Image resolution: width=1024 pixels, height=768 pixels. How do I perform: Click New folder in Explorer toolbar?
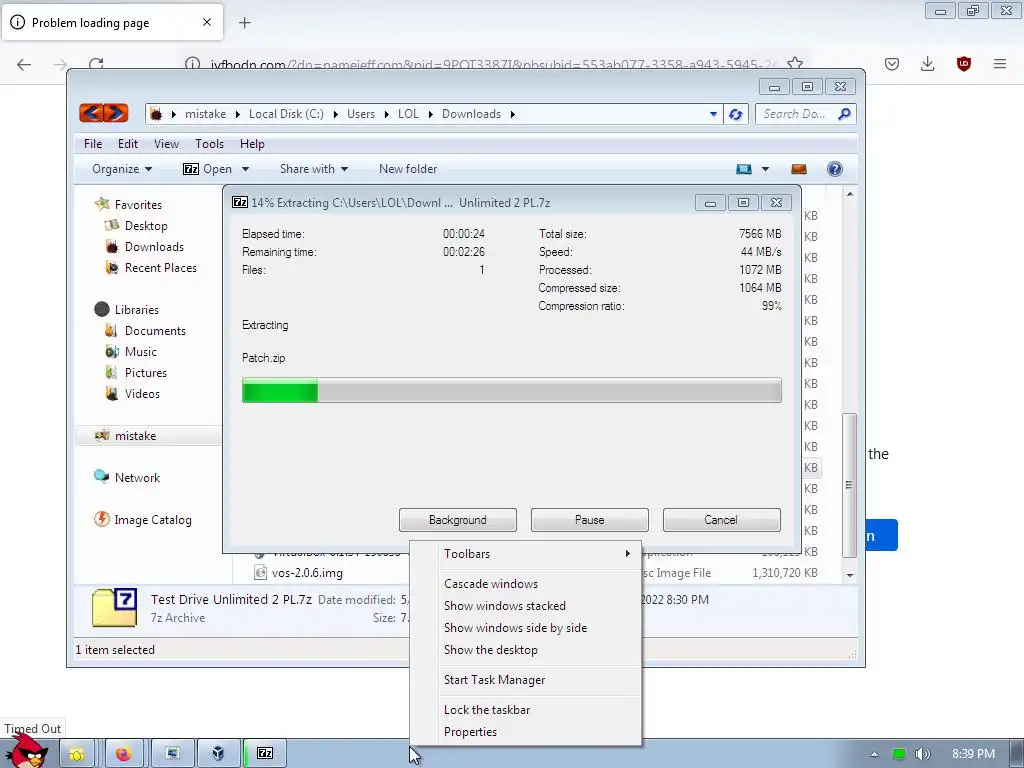pos(408,169)
